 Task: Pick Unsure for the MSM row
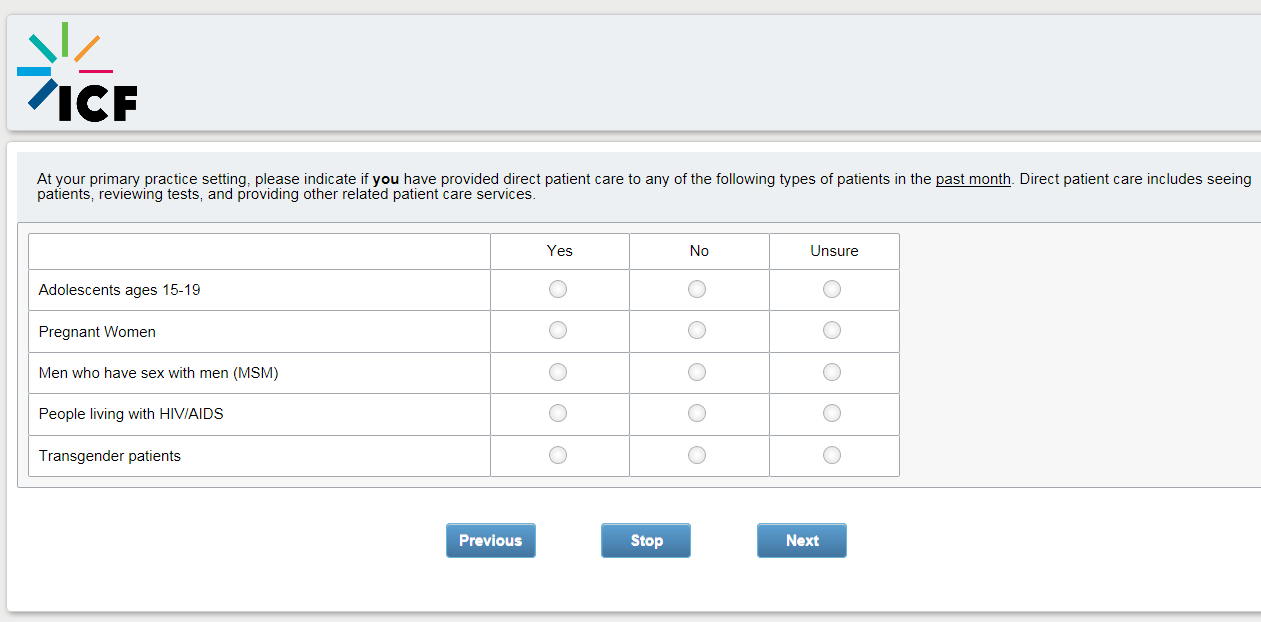832,372
